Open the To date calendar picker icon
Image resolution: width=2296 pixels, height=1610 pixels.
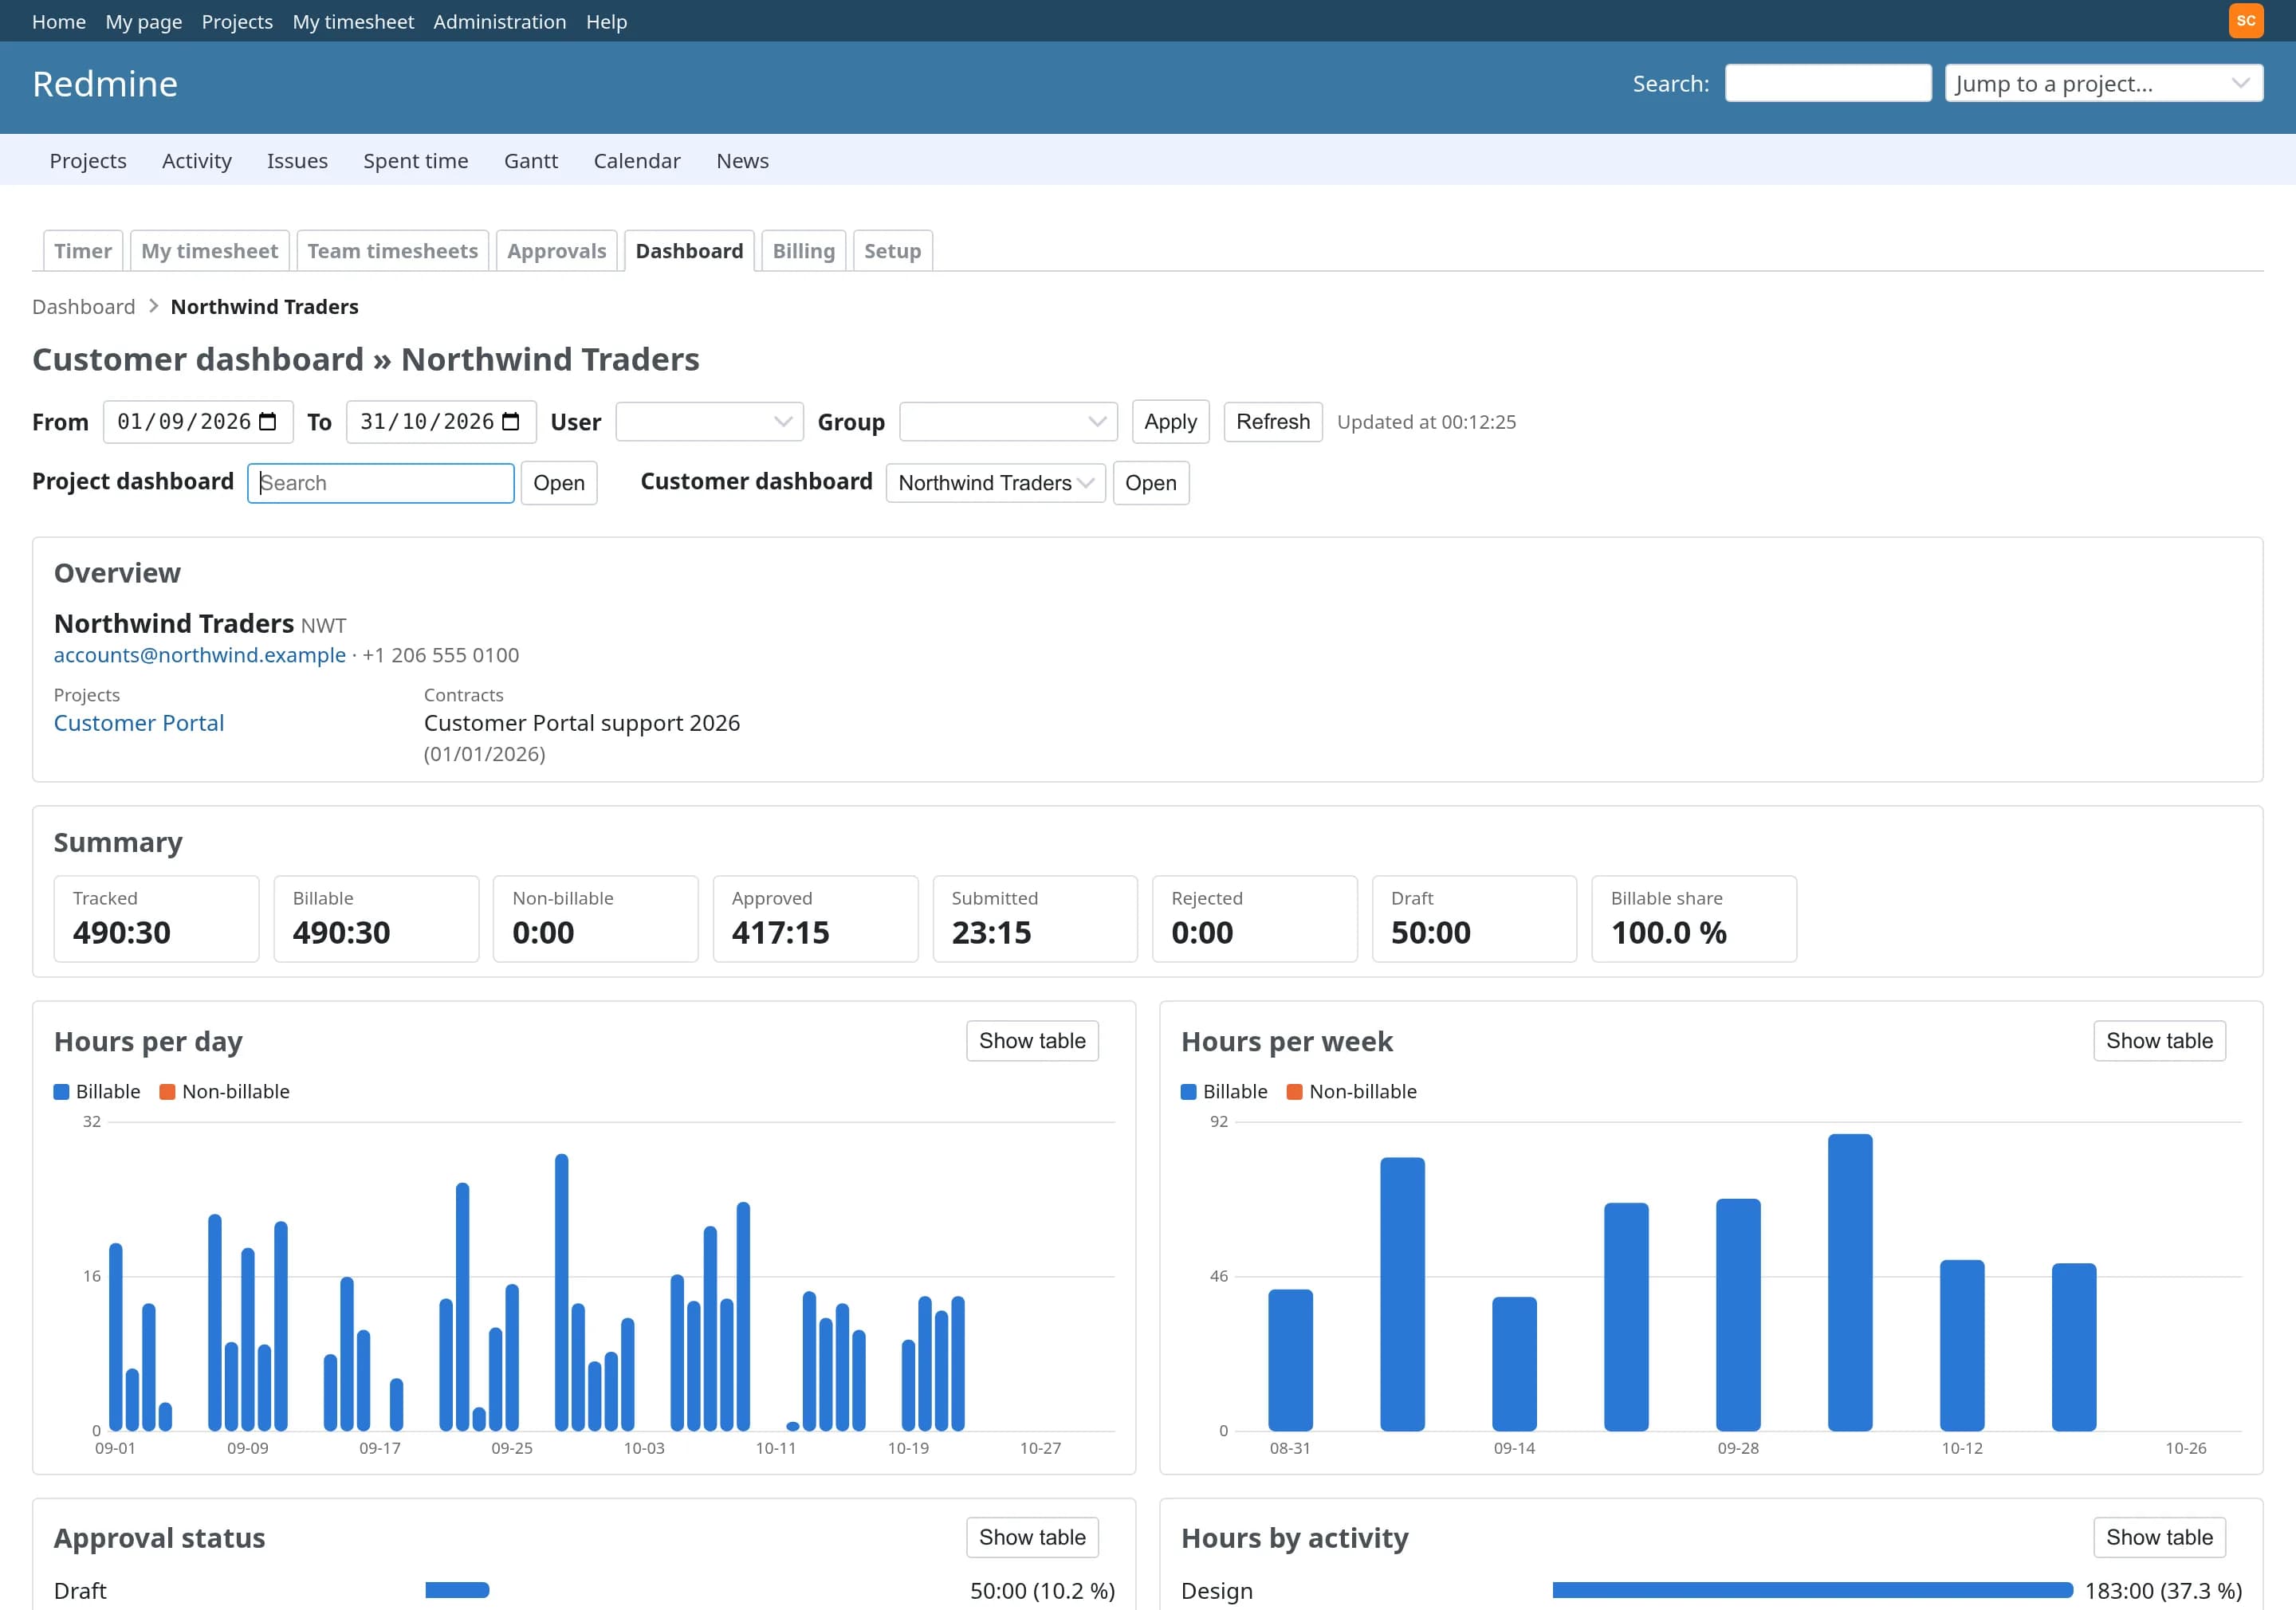[x=511, y=422]
